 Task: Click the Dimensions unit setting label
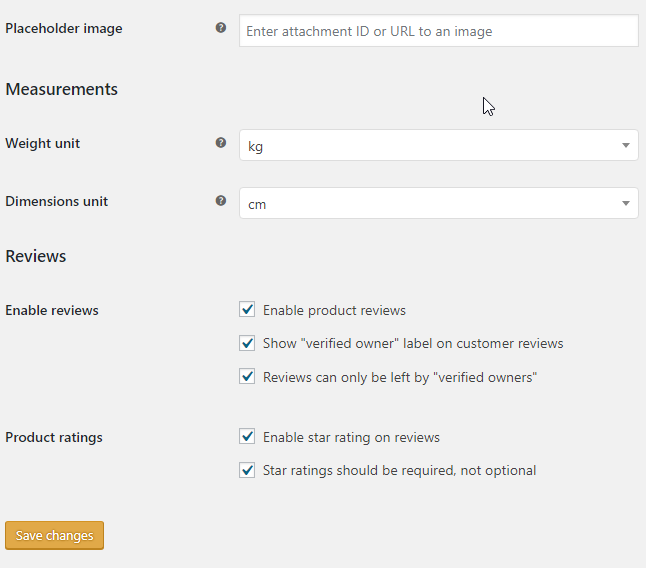pyautogui.click(x=56, y=201)
